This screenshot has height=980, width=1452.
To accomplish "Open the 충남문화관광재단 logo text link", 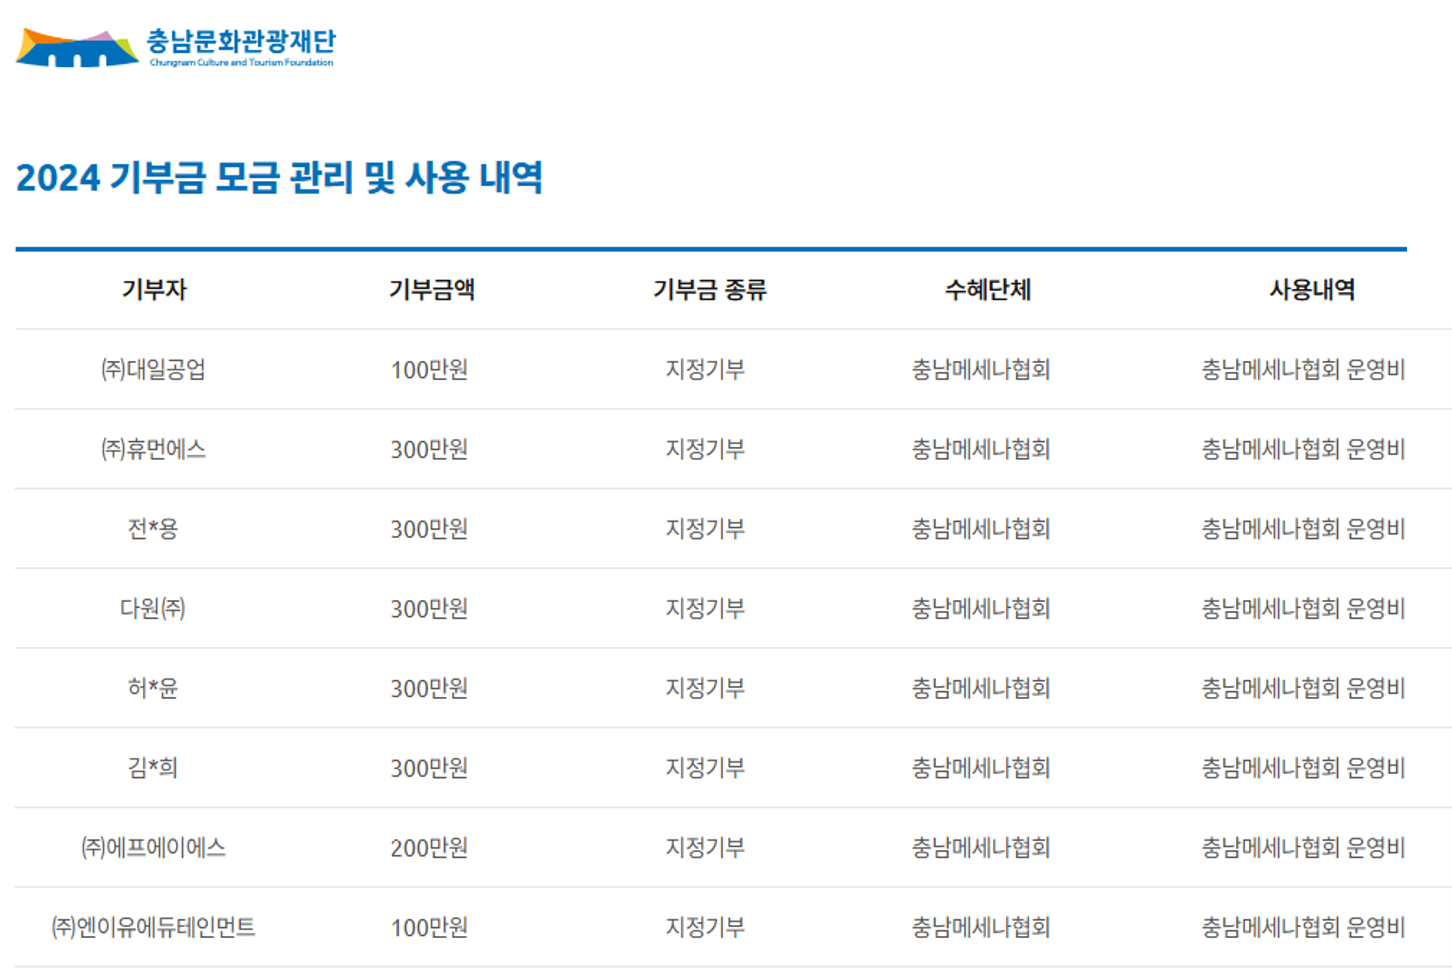I will coord(241,47).
